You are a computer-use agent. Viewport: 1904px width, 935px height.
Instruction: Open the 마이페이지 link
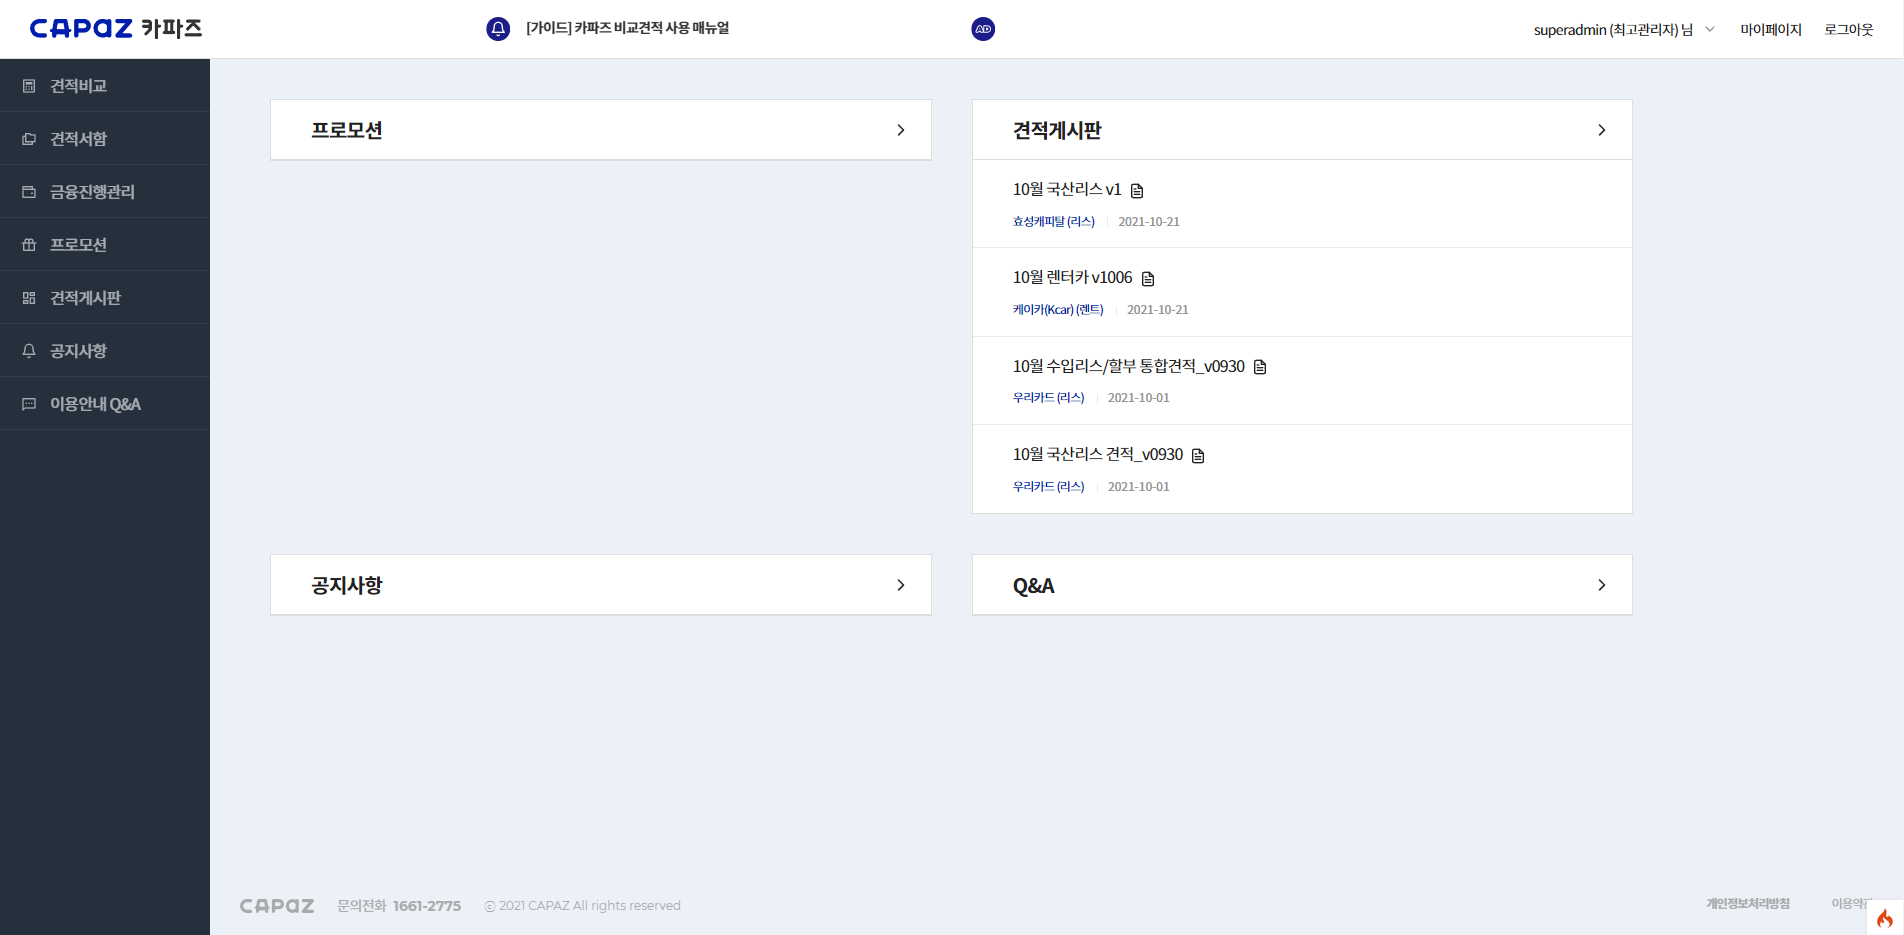(1771, 30)
